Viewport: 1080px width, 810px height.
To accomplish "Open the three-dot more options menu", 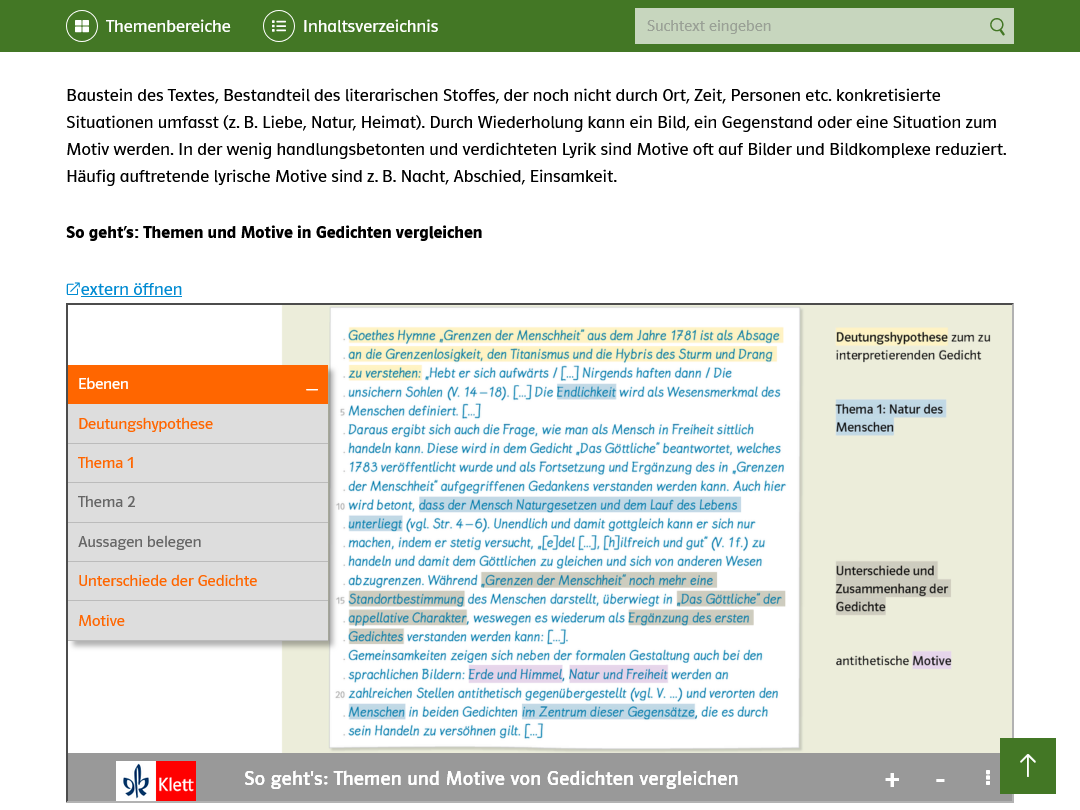I will pyautogui.click(x=988, y=778).
